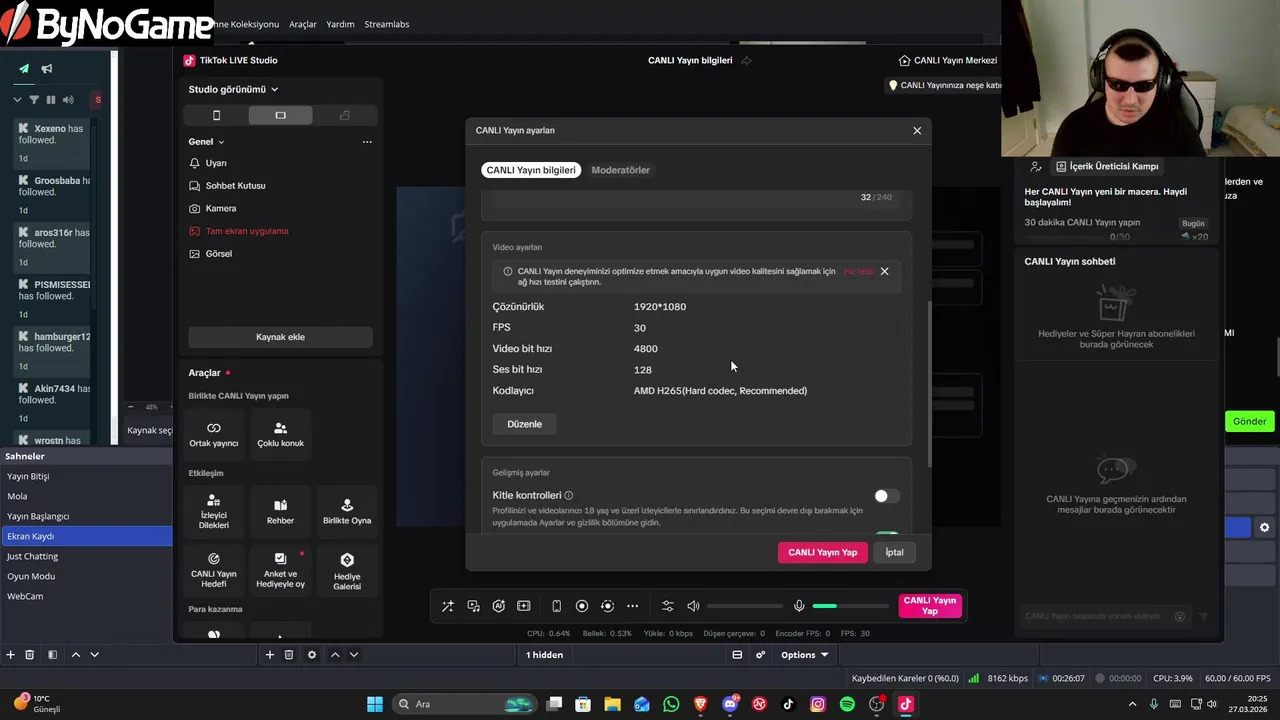Open the Araçlar menu
Screen dimensions: 1280x720
click(303, 24)
